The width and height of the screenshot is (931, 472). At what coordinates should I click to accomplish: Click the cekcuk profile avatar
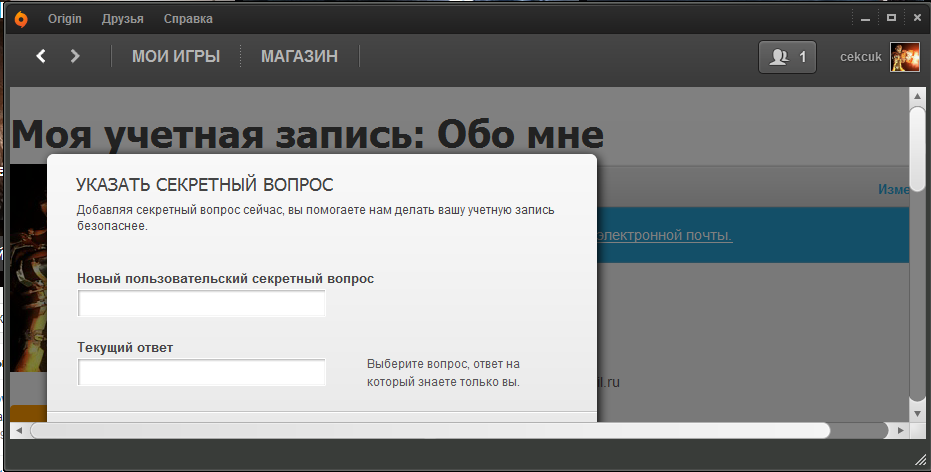point(904,57)
